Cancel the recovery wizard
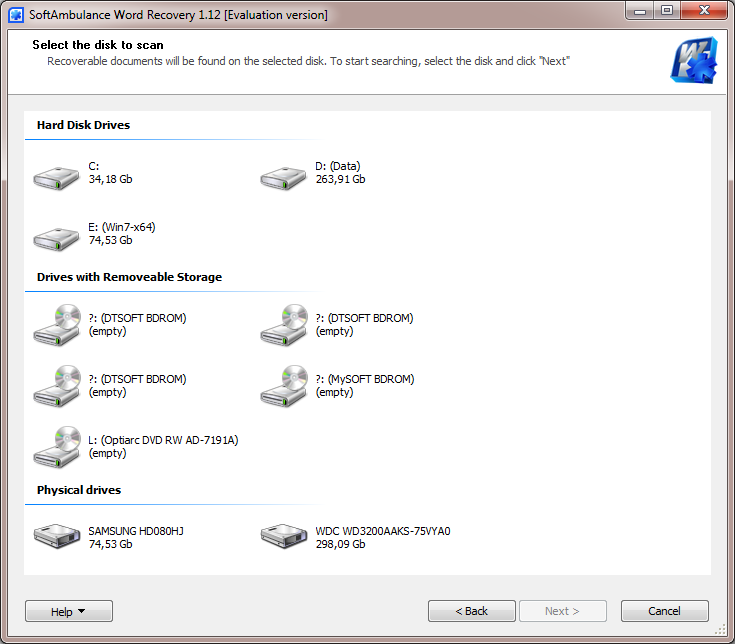This screenshot has height=644, width=735. [664, 611]
